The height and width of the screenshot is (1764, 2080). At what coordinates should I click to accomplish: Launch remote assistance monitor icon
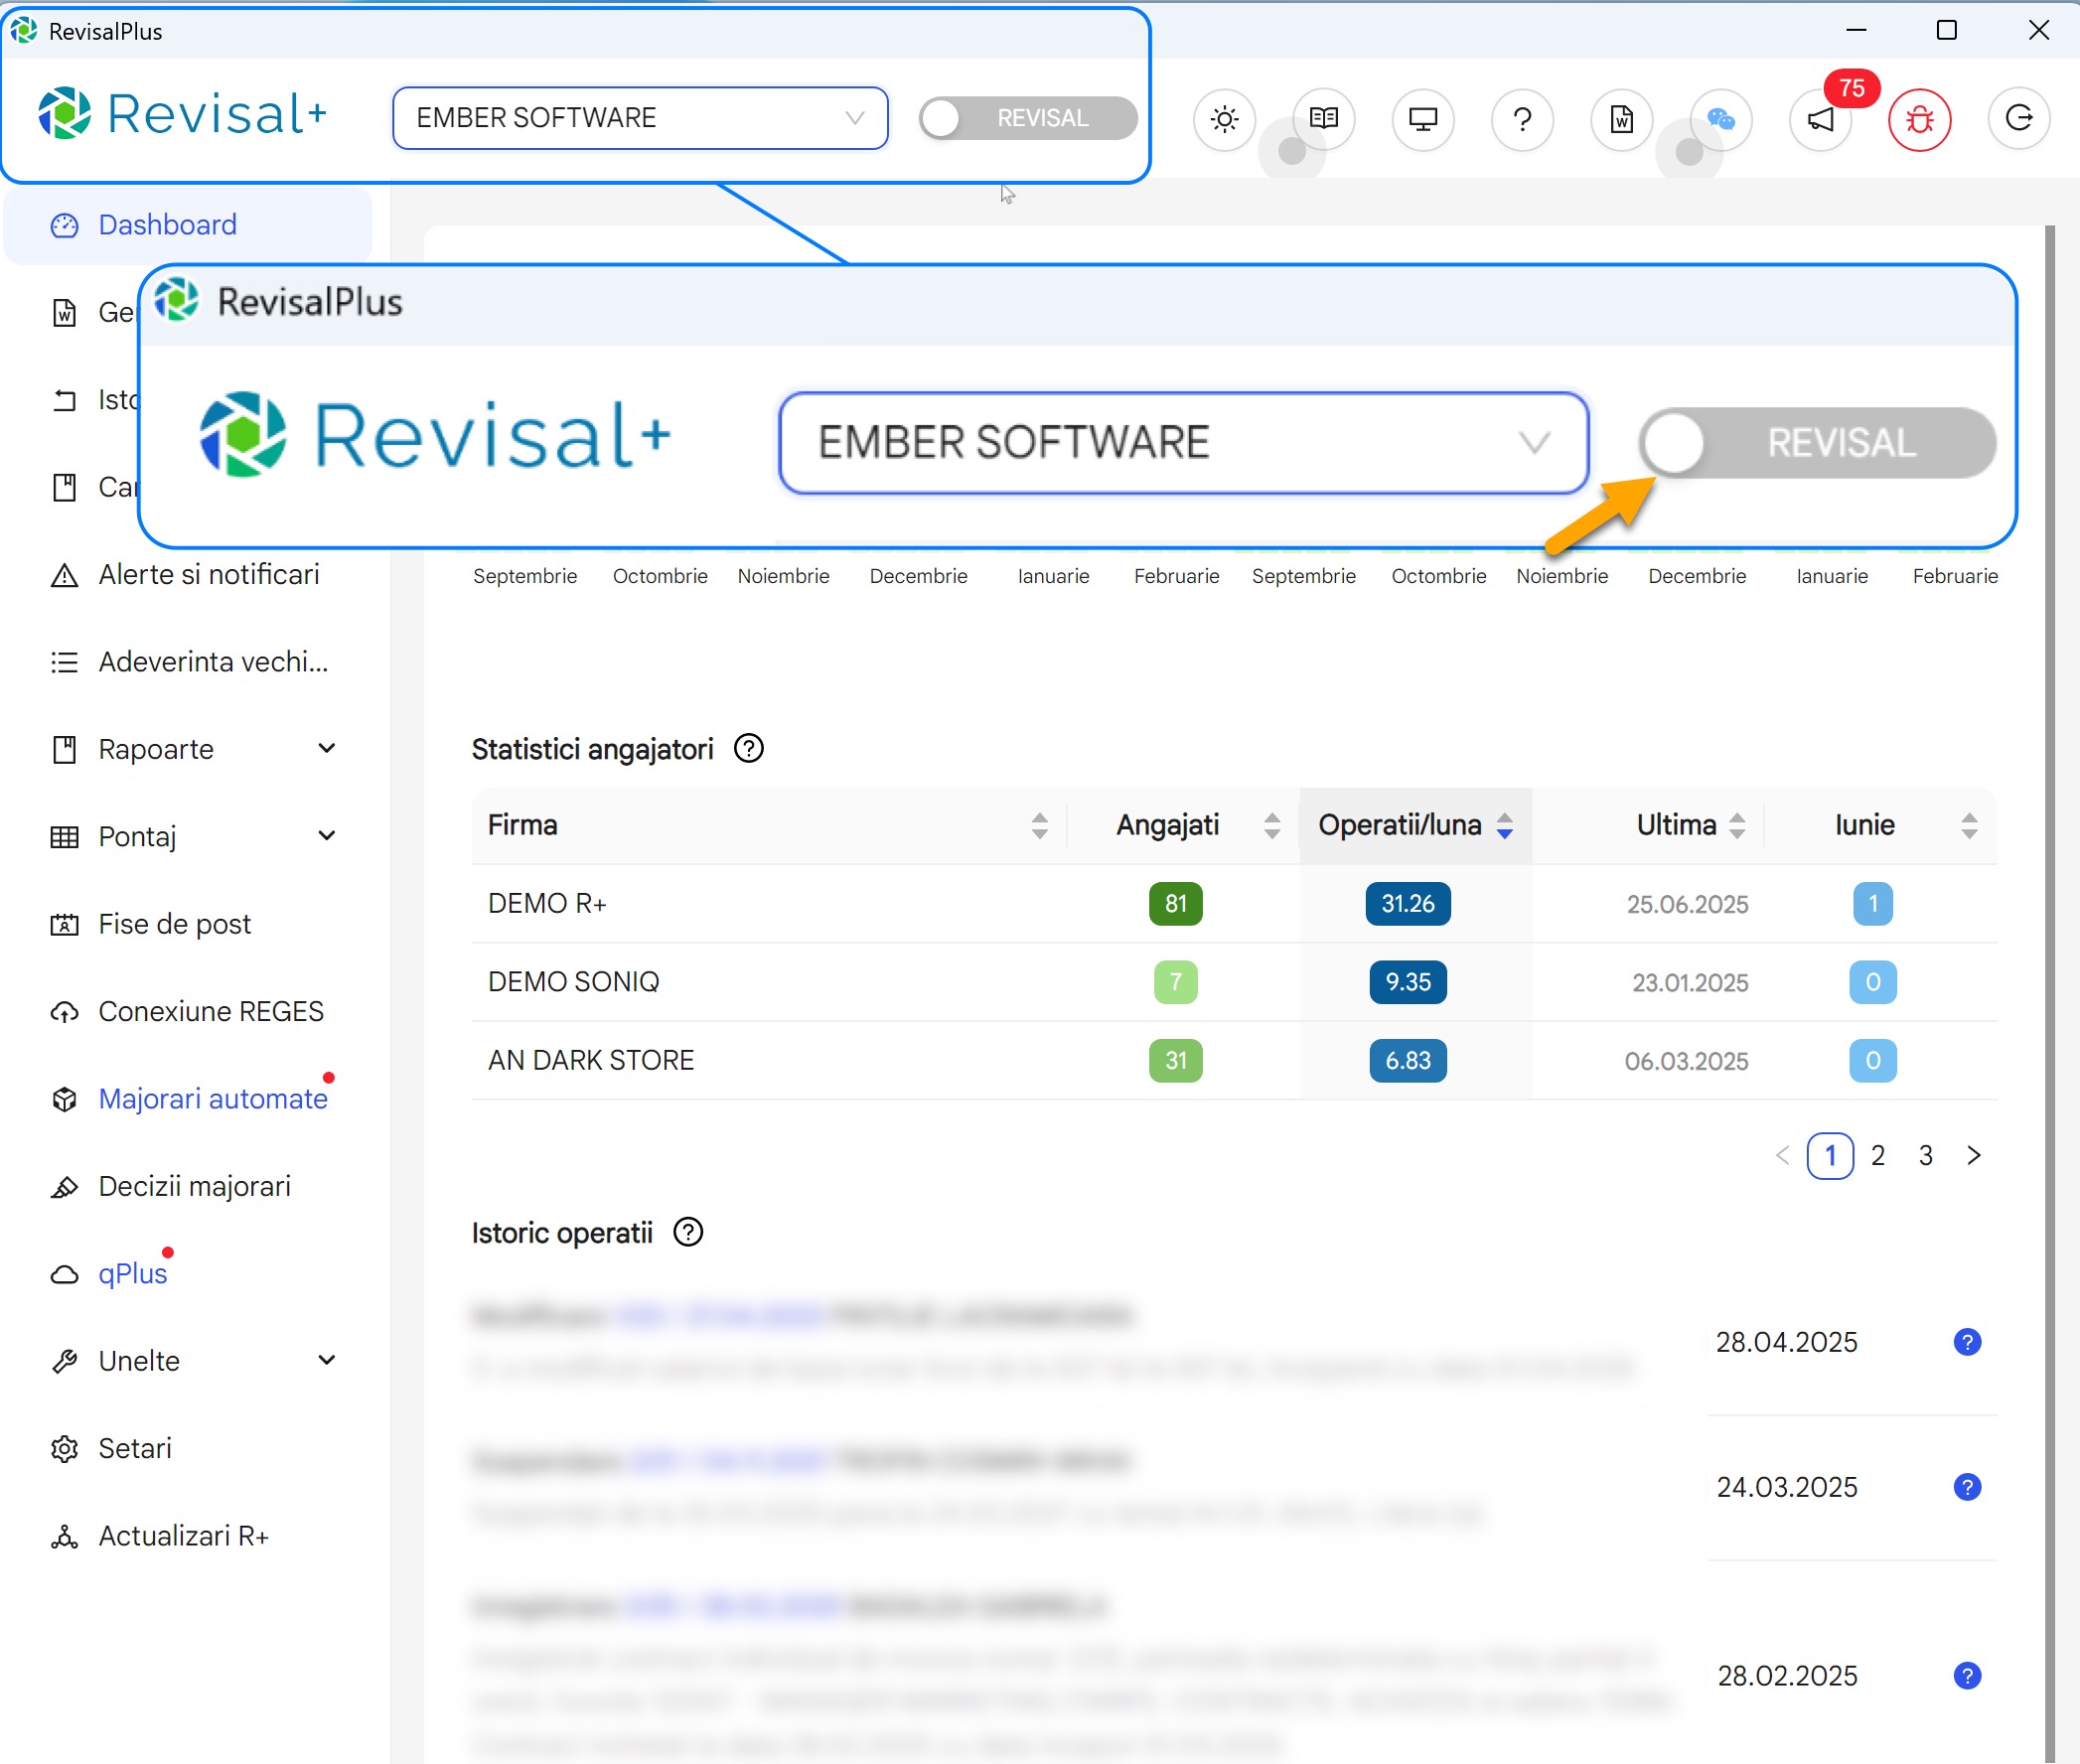1423,119
